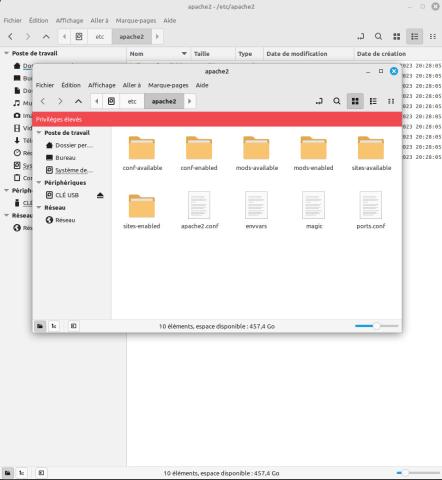This screenshot has width=442, height=480.
Task: Open Fichier menu in background window
Action: pos(13,20)
